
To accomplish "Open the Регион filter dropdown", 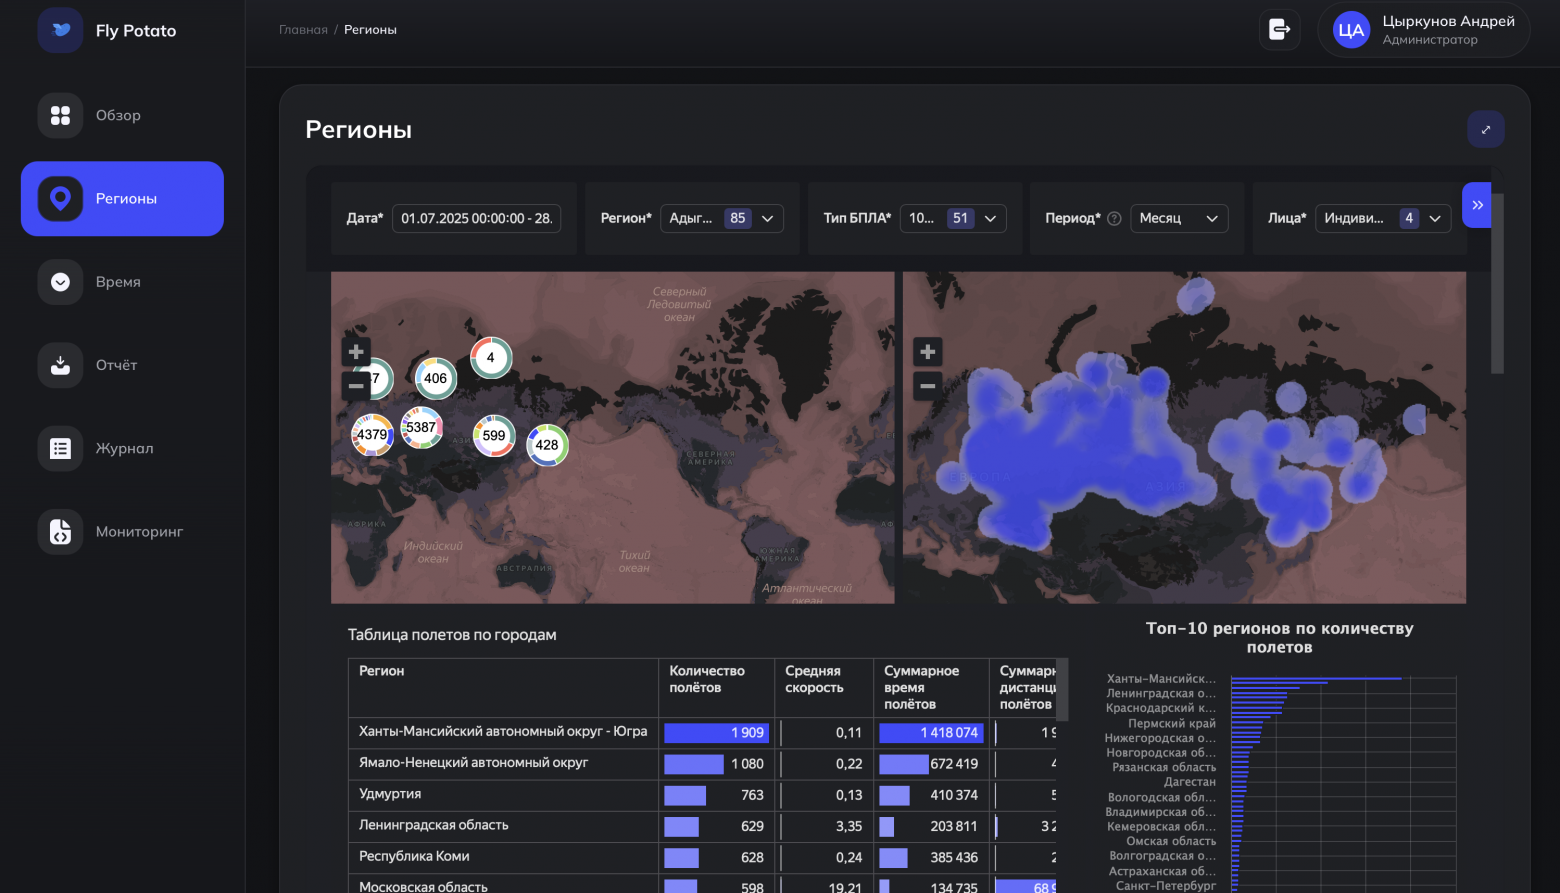I will pos(722,218).
